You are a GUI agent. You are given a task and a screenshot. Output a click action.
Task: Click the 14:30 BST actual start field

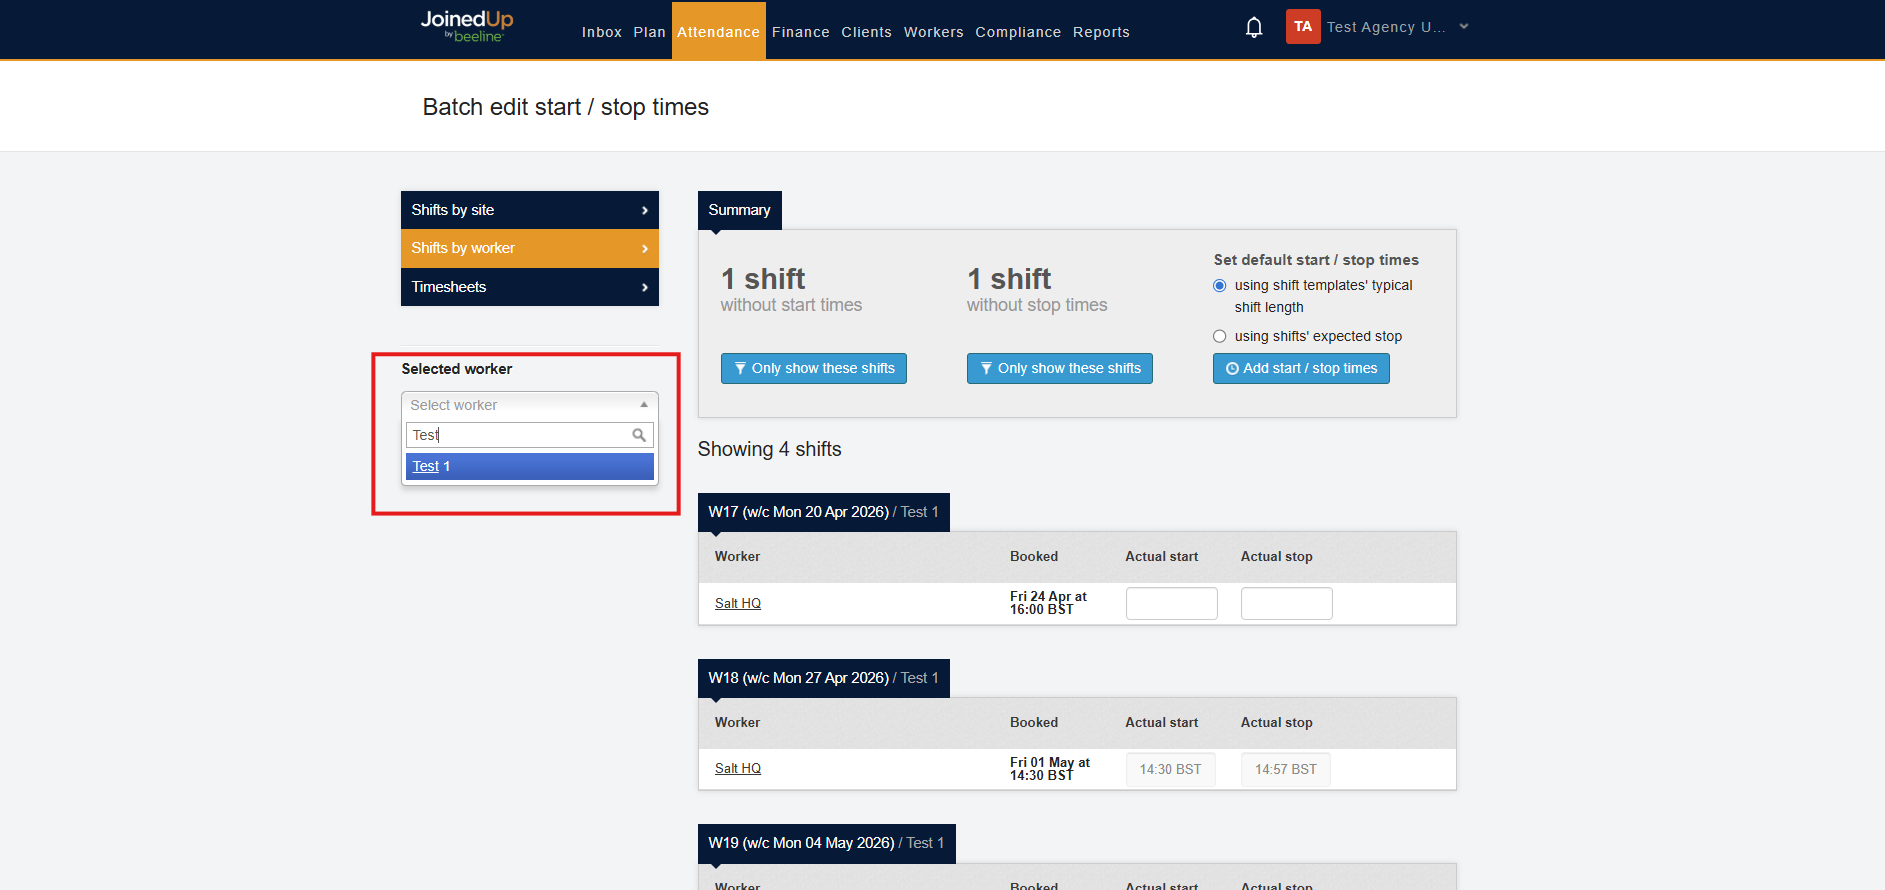coord(1171,769)
